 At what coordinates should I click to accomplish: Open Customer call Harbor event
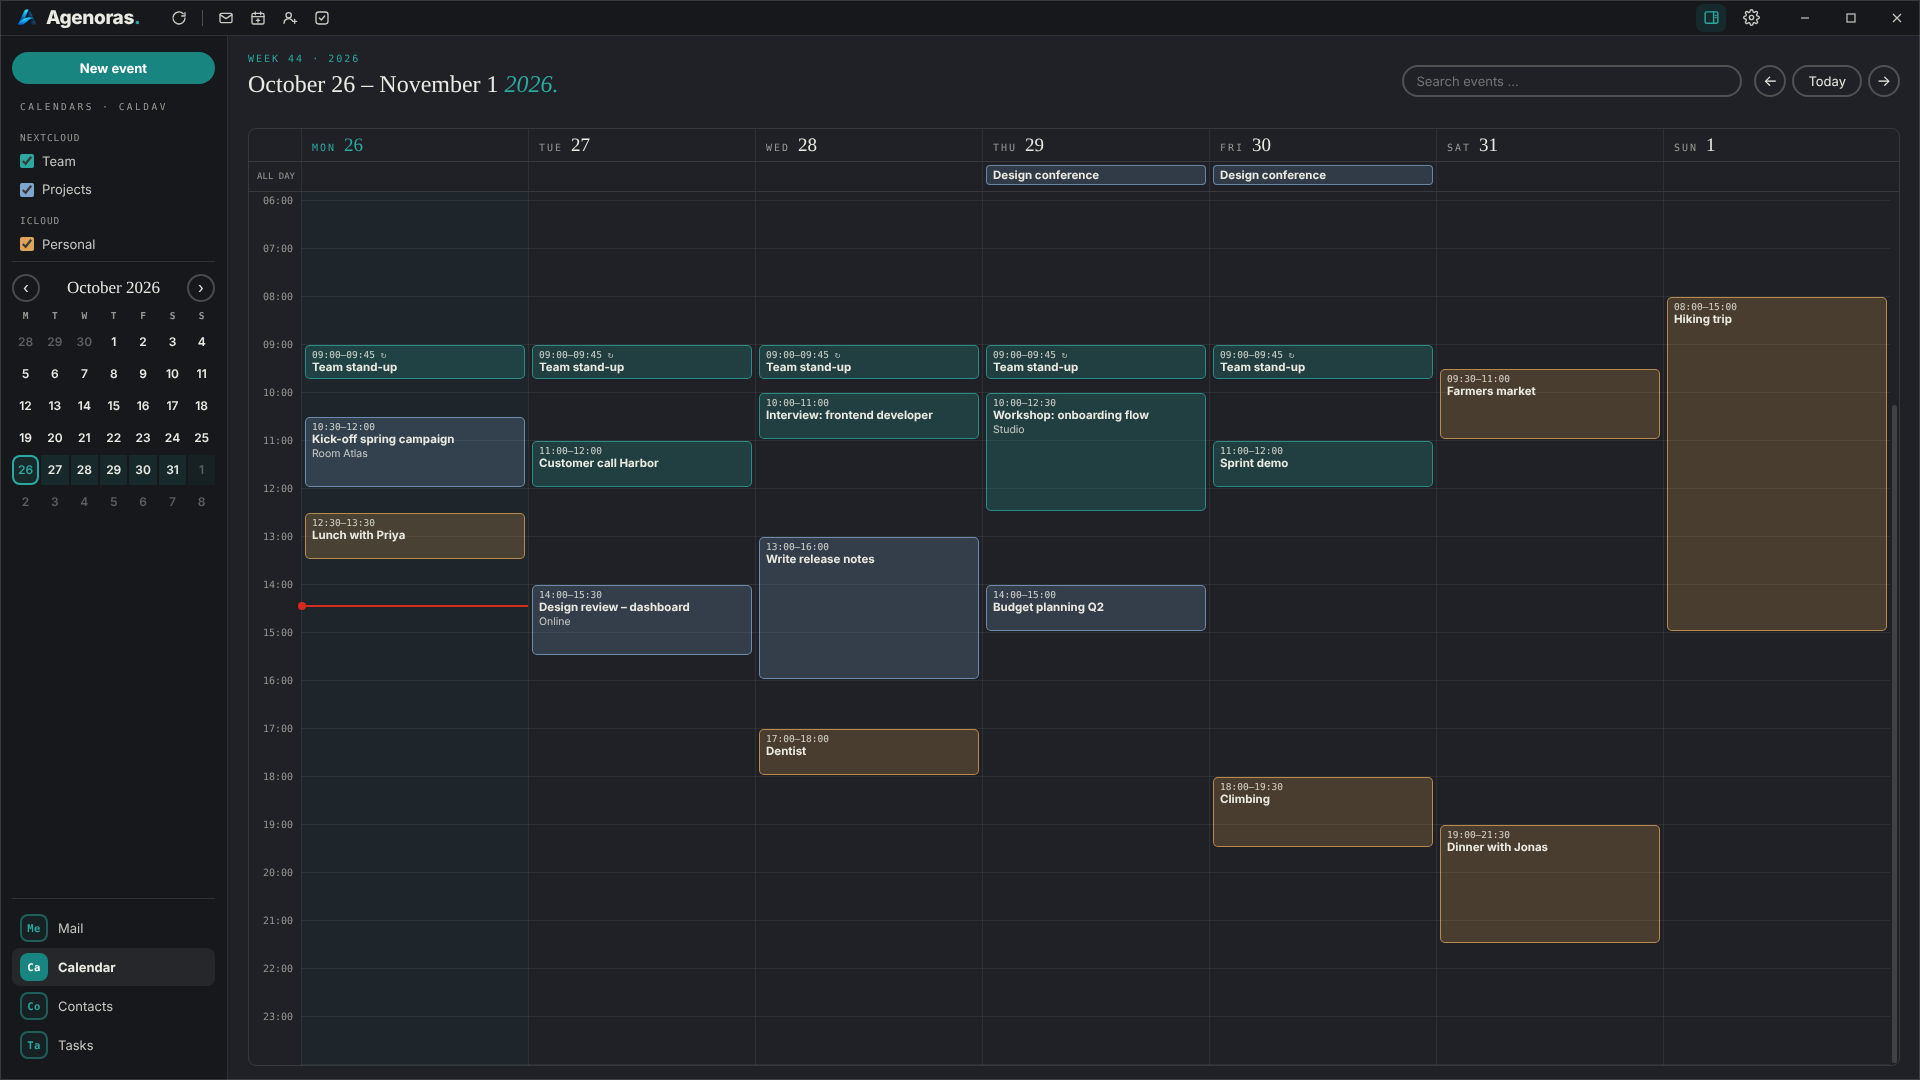641,464
